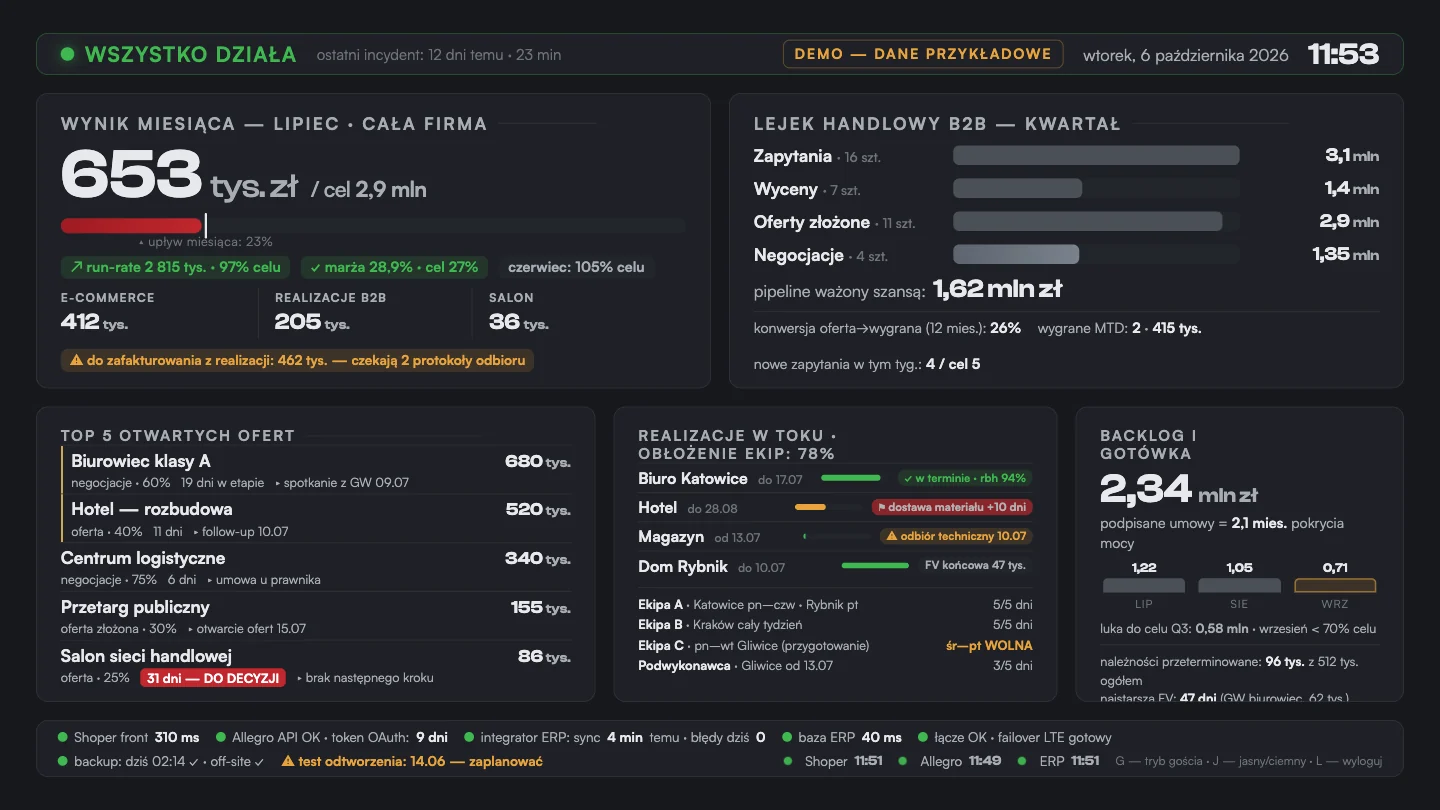Click the Biuro Katowice project name
Screen dimensions: 1440x810
(692, 478)
